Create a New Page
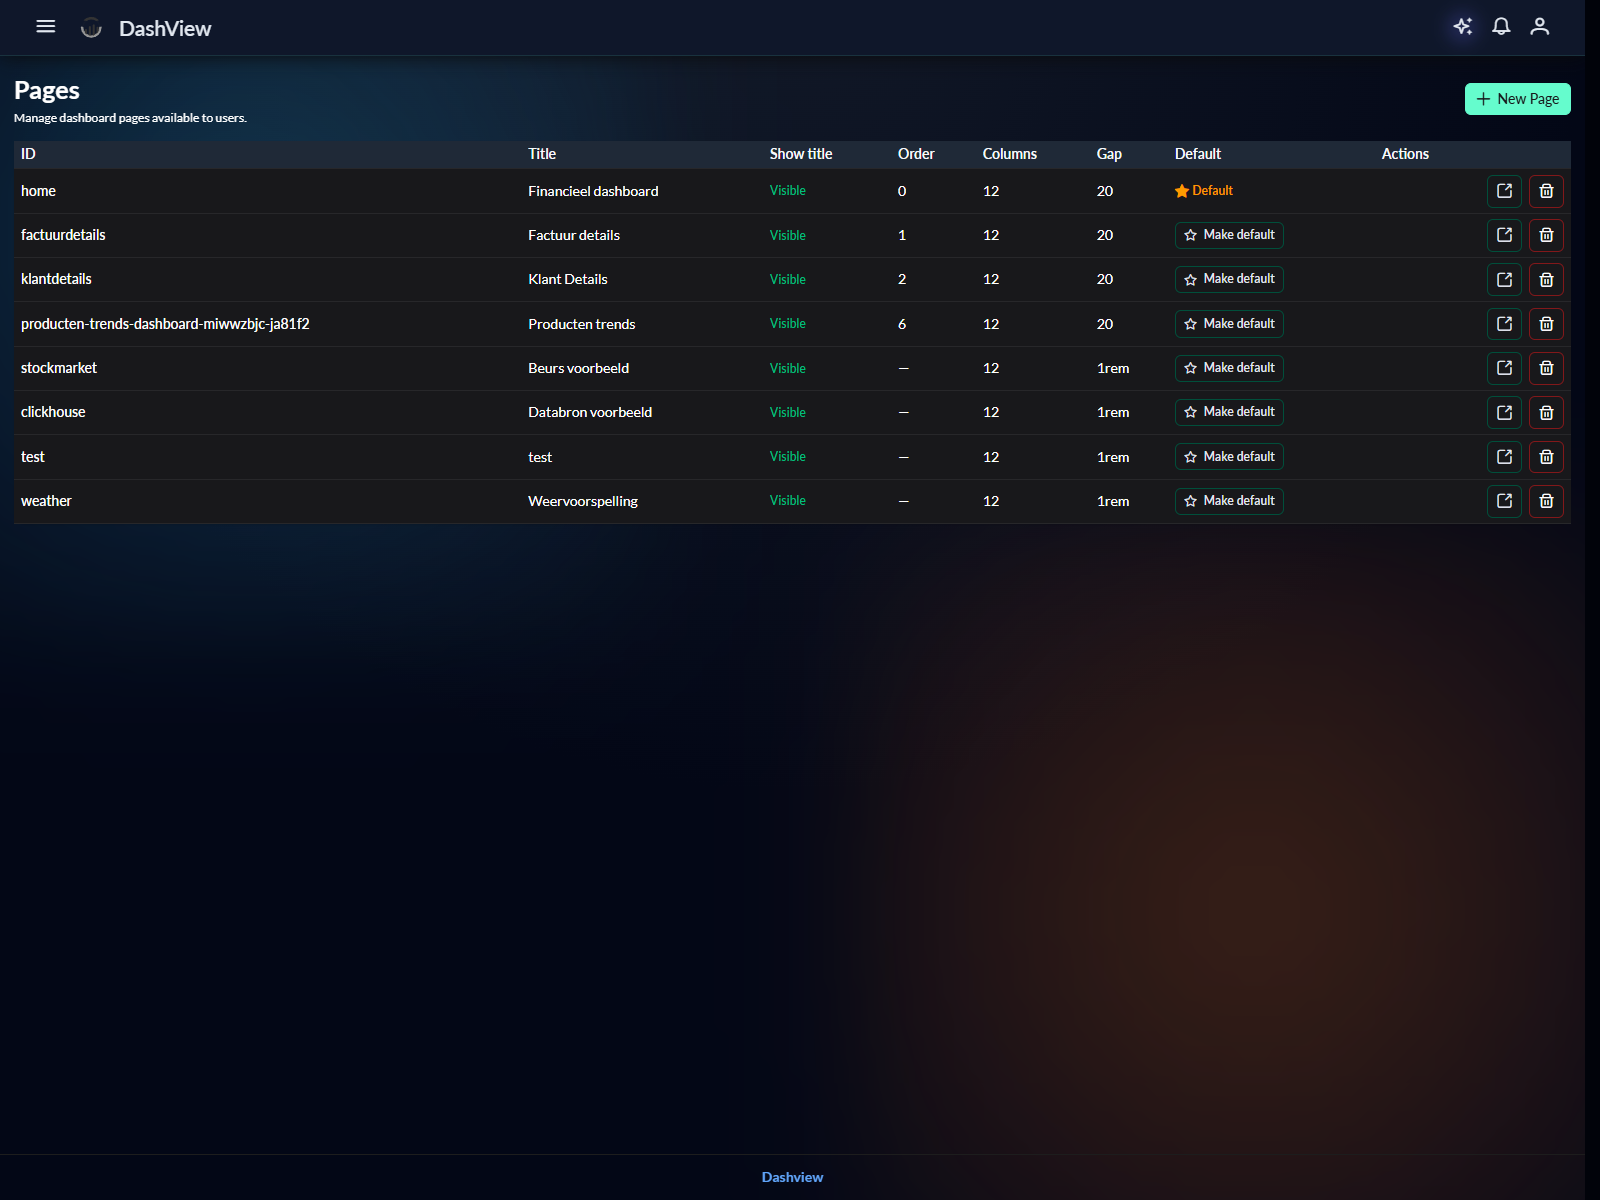 point(1517,99)
